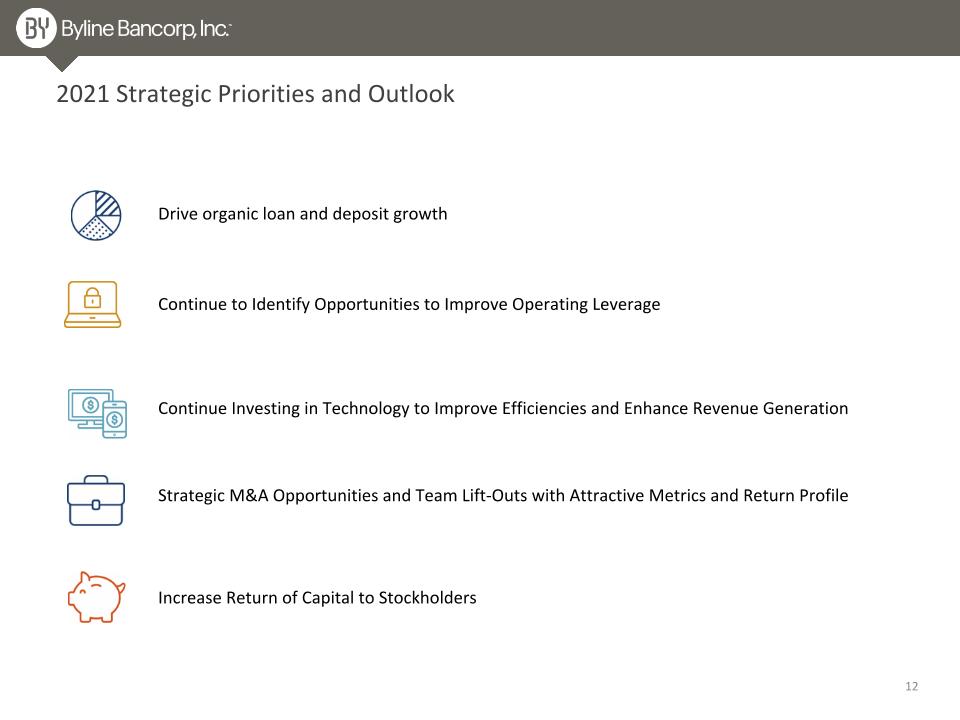Click the monitor and phone dollar icon
The width and height of the screenshot is (960, 720).
(97, 413)
